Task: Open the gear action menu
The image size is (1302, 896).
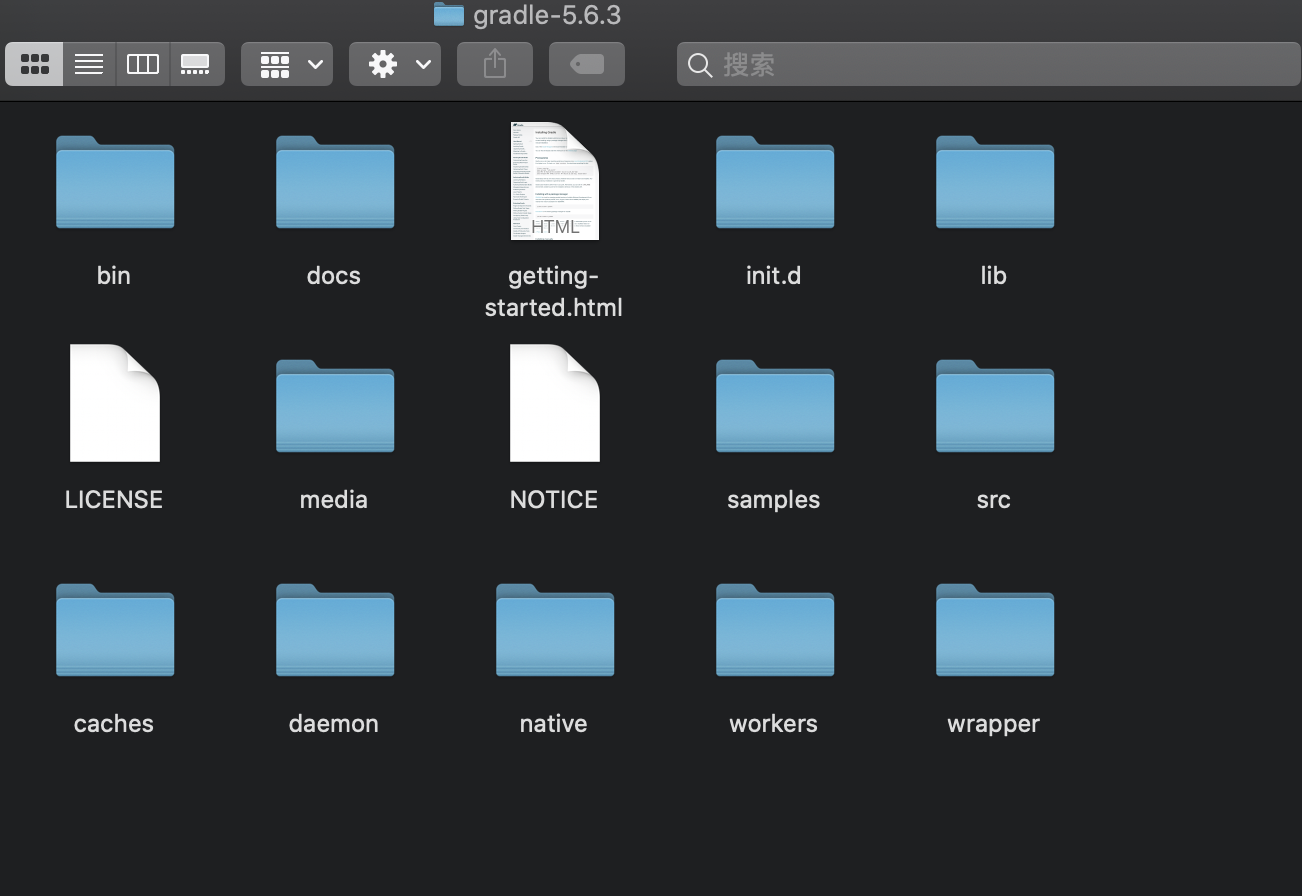Action: tap(395, 64)
